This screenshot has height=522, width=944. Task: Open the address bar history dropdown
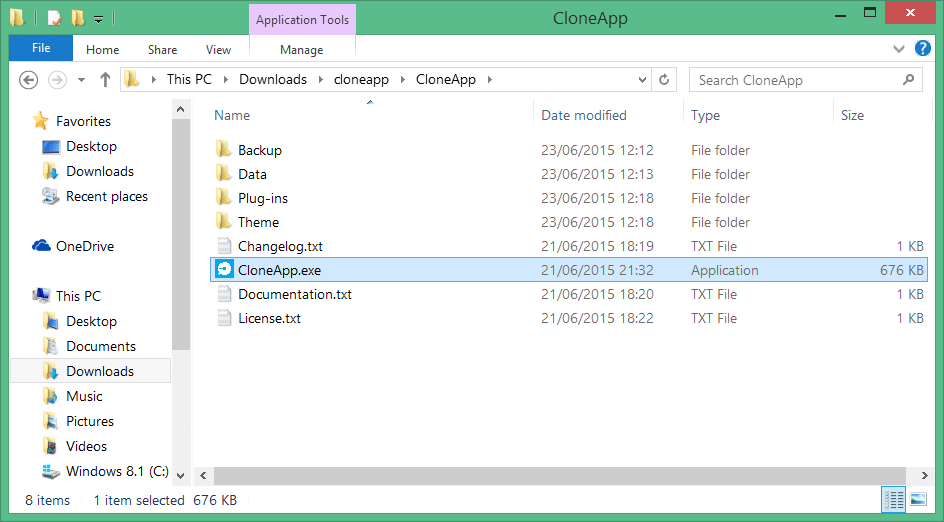[x=642, y=79]
